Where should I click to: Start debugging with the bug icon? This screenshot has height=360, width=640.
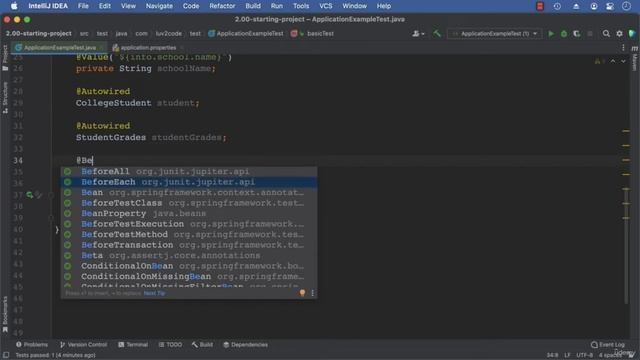click(x=564, y=34)
